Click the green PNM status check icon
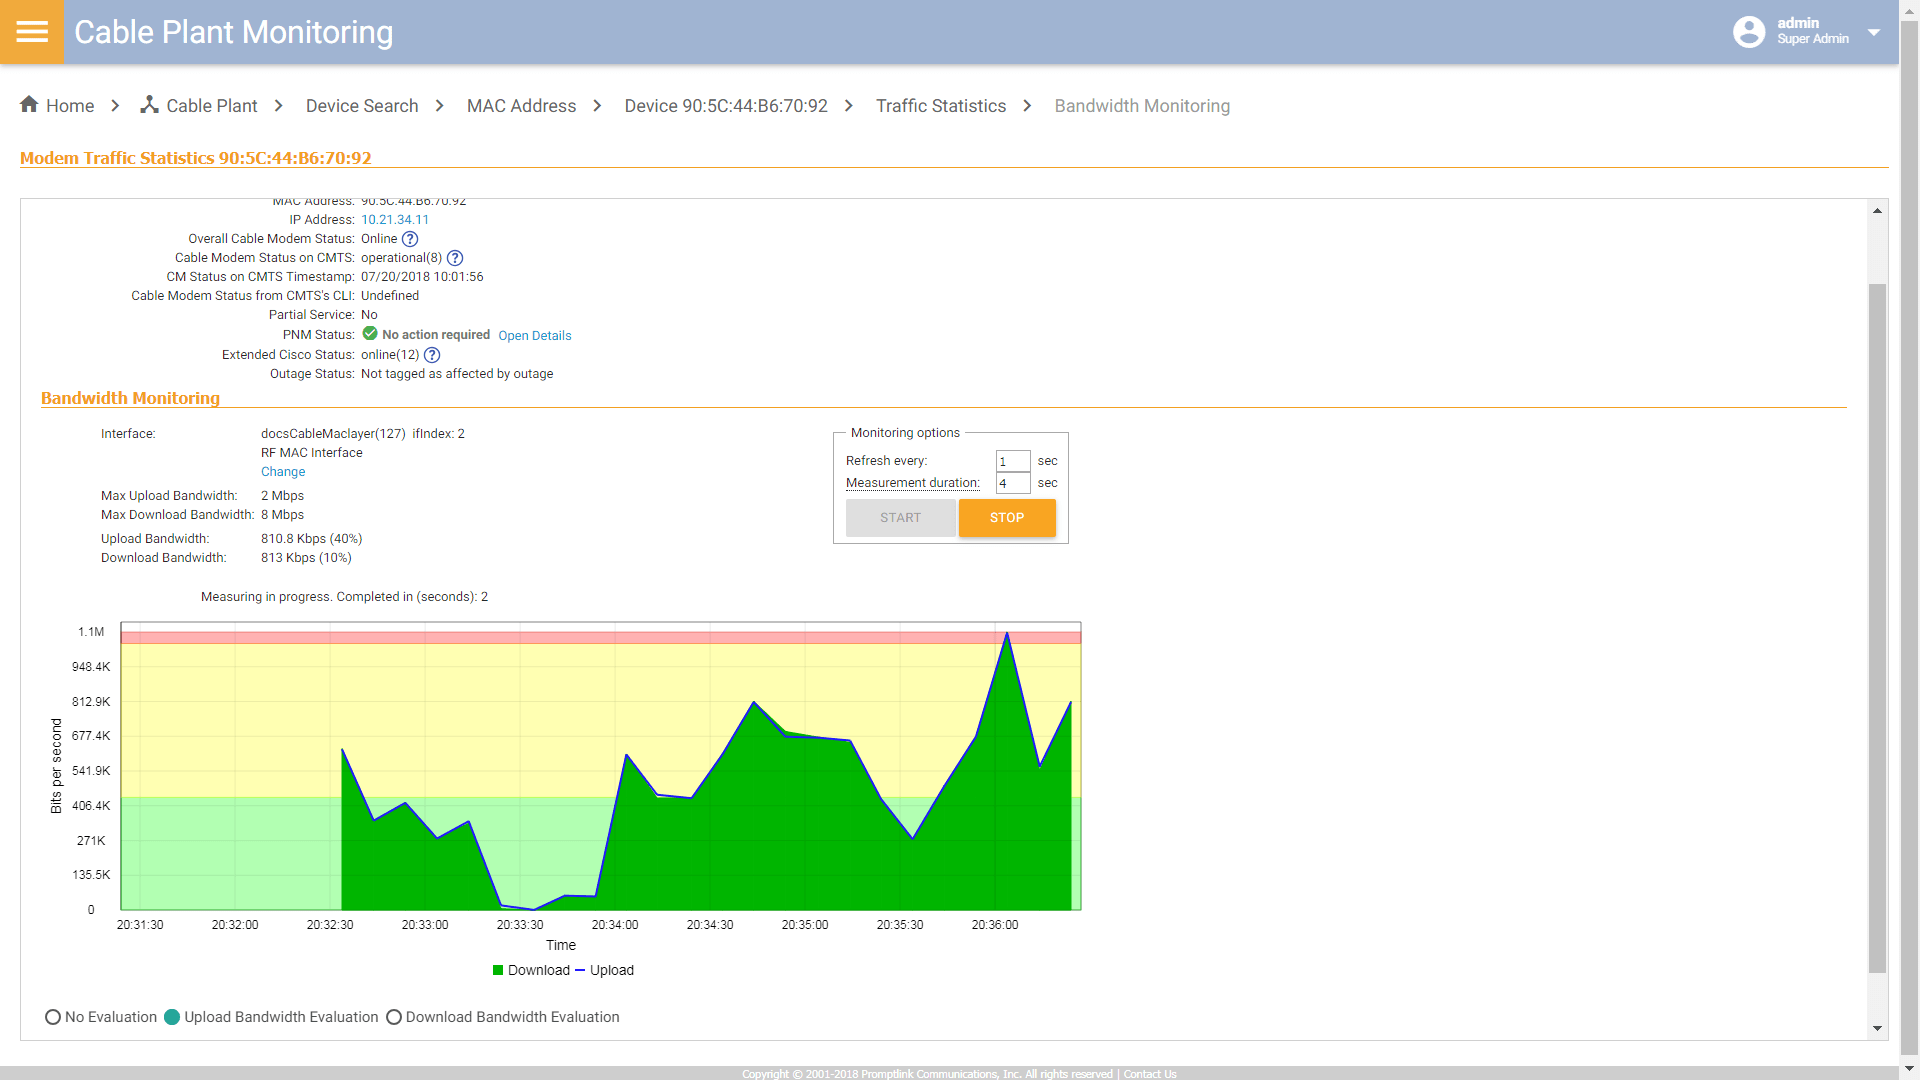The height and width of the screenshot is (1080, 1920). pyautogui.click(x=370, y=334)
